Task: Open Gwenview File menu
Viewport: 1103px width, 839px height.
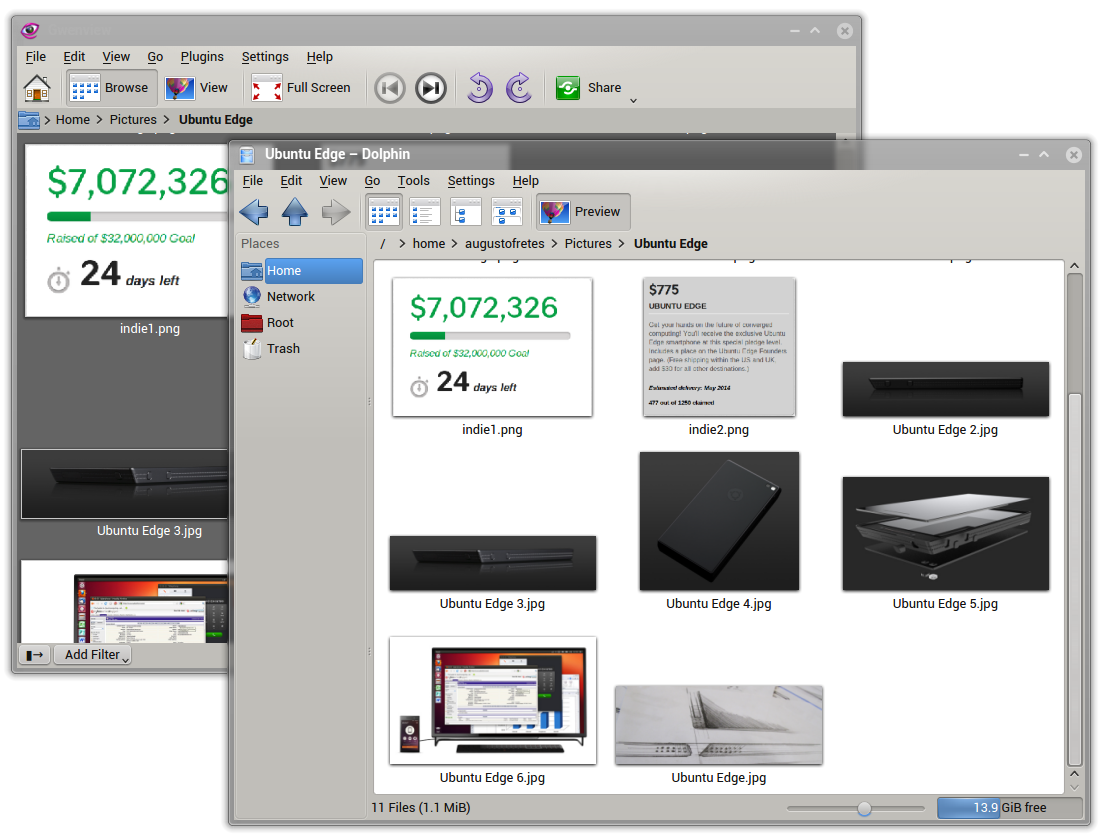Action: (x=36, y=57)
